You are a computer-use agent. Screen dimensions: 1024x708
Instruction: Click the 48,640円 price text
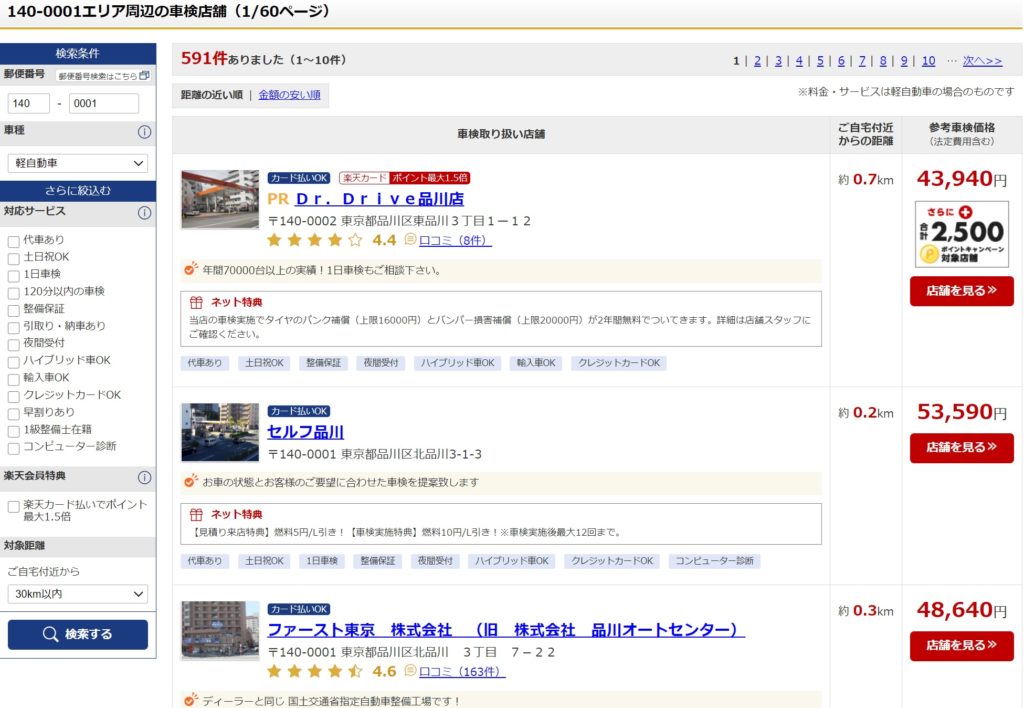pos(961,609)
